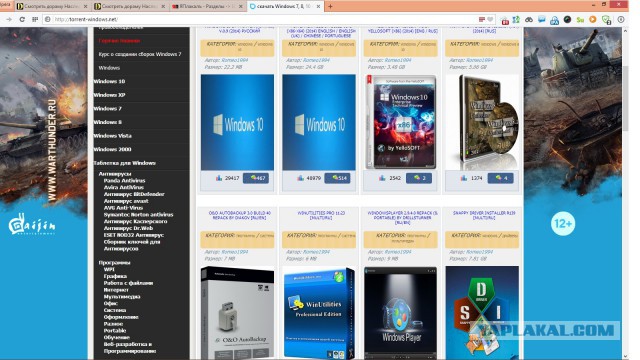This screenshot has width=640, height=360.
Task: Switch to second Смотреть дораму tab
Action: point(130,7)
